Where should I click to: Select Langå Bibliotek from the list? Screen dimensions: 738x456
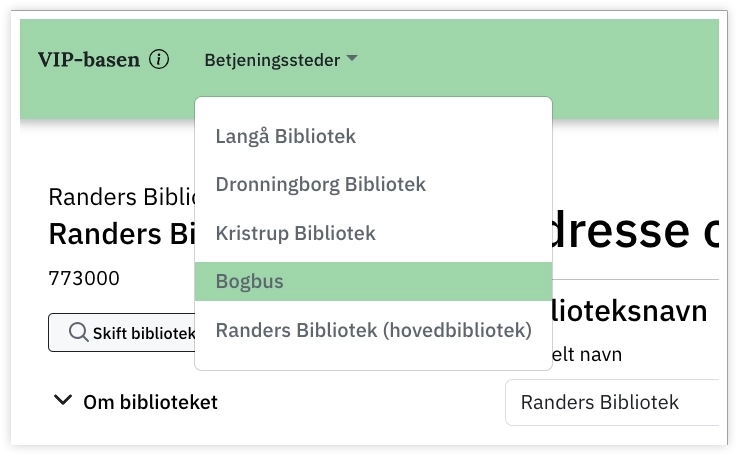[286, 136]
